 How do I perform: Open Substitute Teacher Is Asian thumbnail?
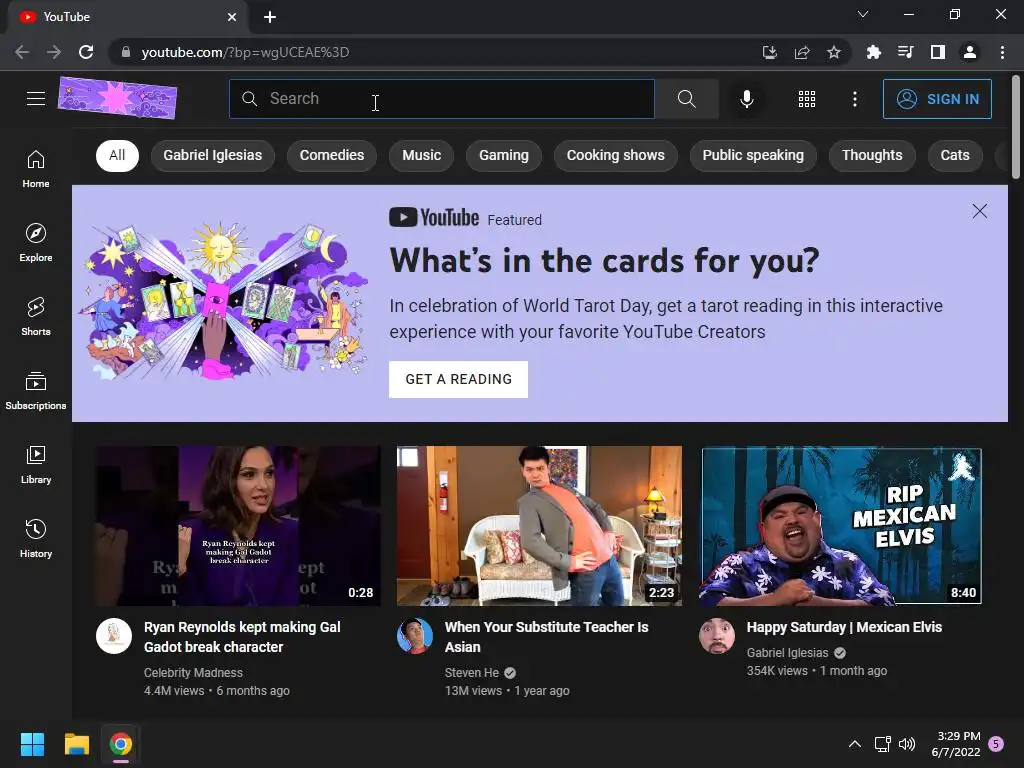click(539, 526)
